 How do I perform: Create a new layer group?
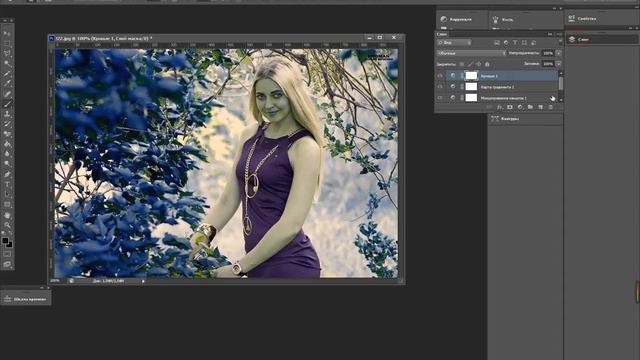click(x=530, y=107)
